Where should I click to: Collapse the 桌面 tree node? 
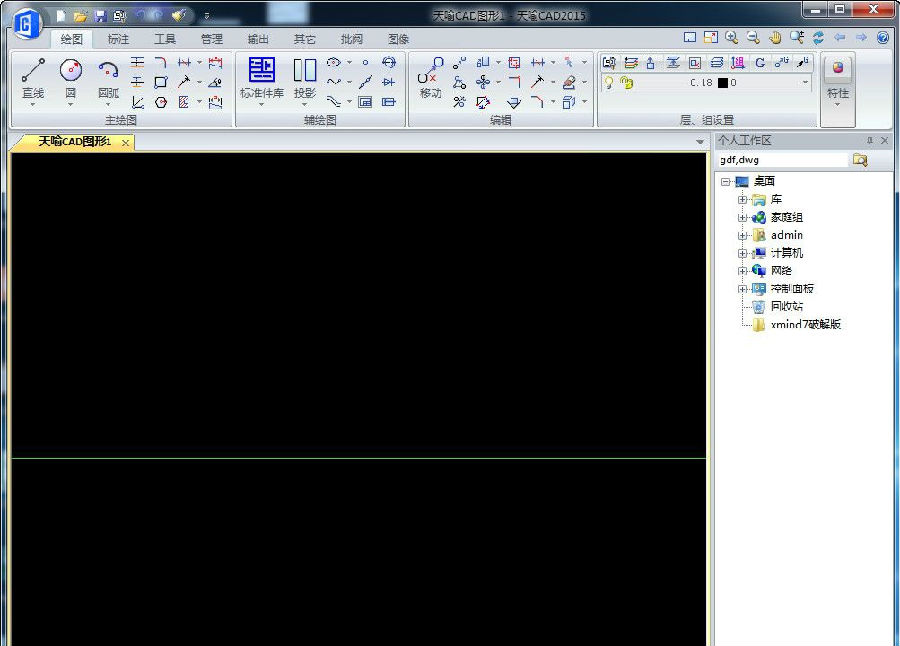click(726, 181)
